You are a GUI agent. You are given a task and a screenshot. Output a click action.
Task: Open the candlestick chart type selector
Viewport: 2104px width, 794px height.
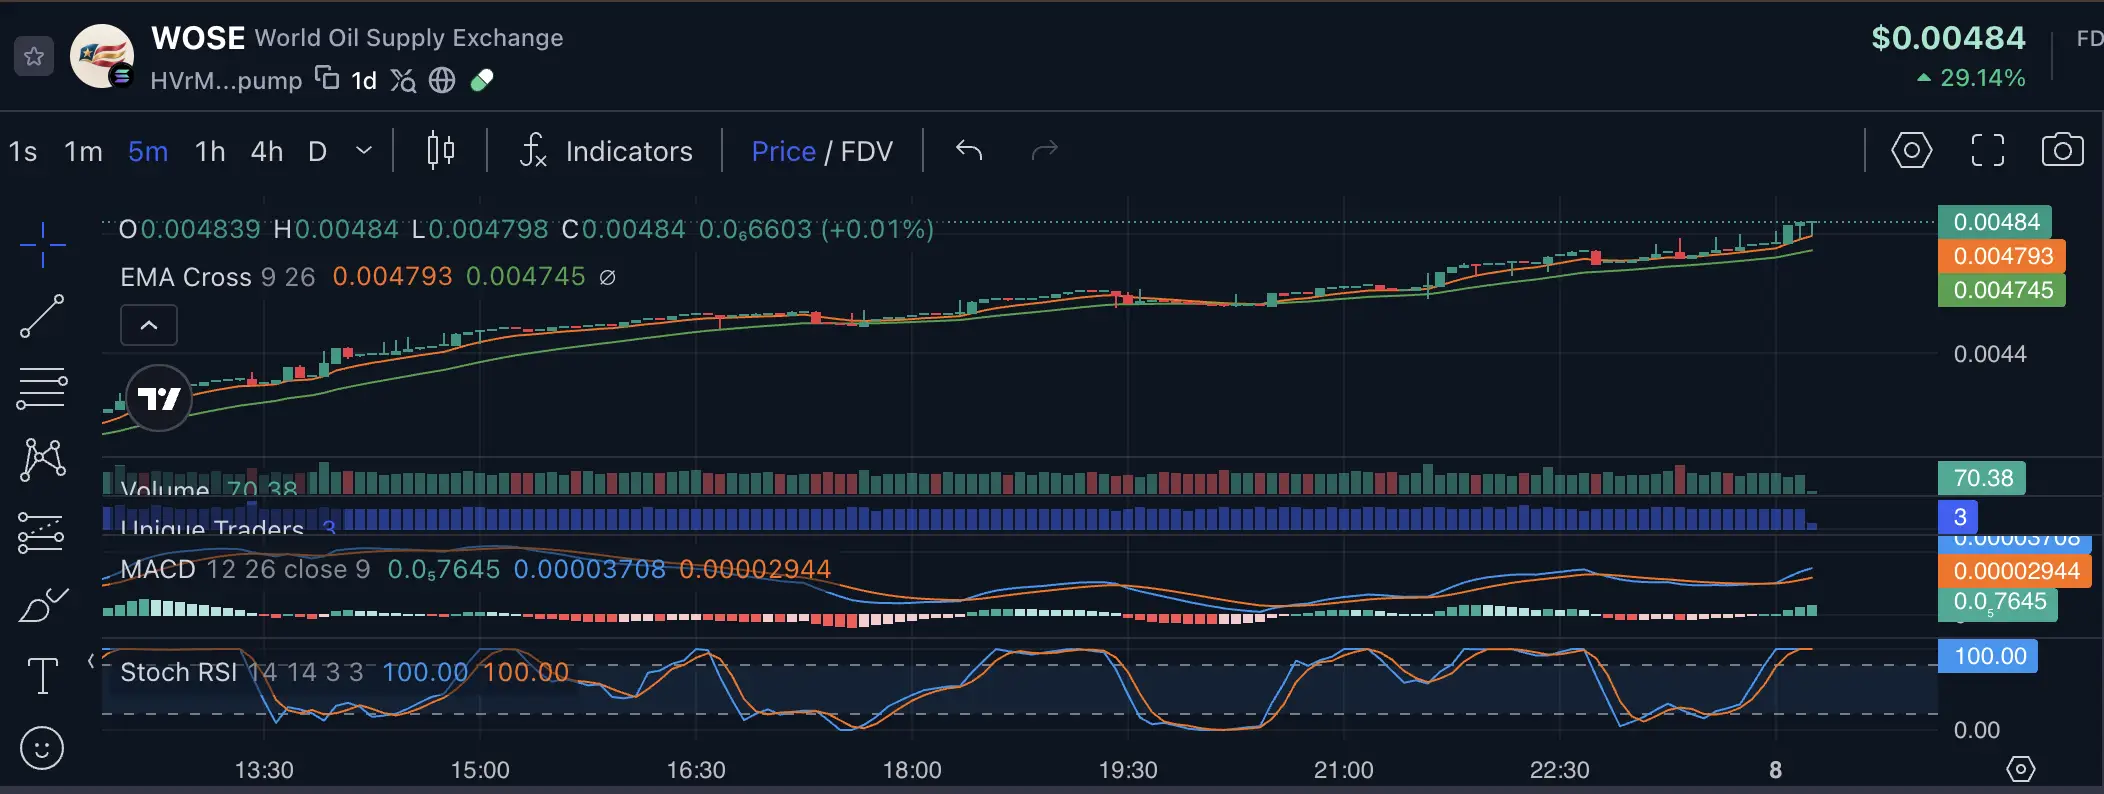(x=441, y=151)
